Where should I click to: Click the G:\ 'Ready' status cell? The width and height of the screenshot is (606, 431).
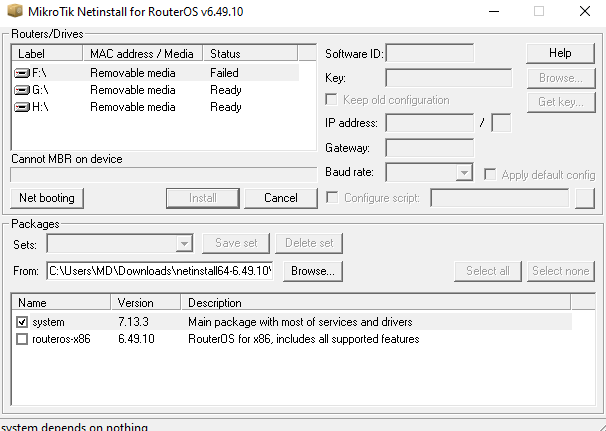[x=226, y=90]
